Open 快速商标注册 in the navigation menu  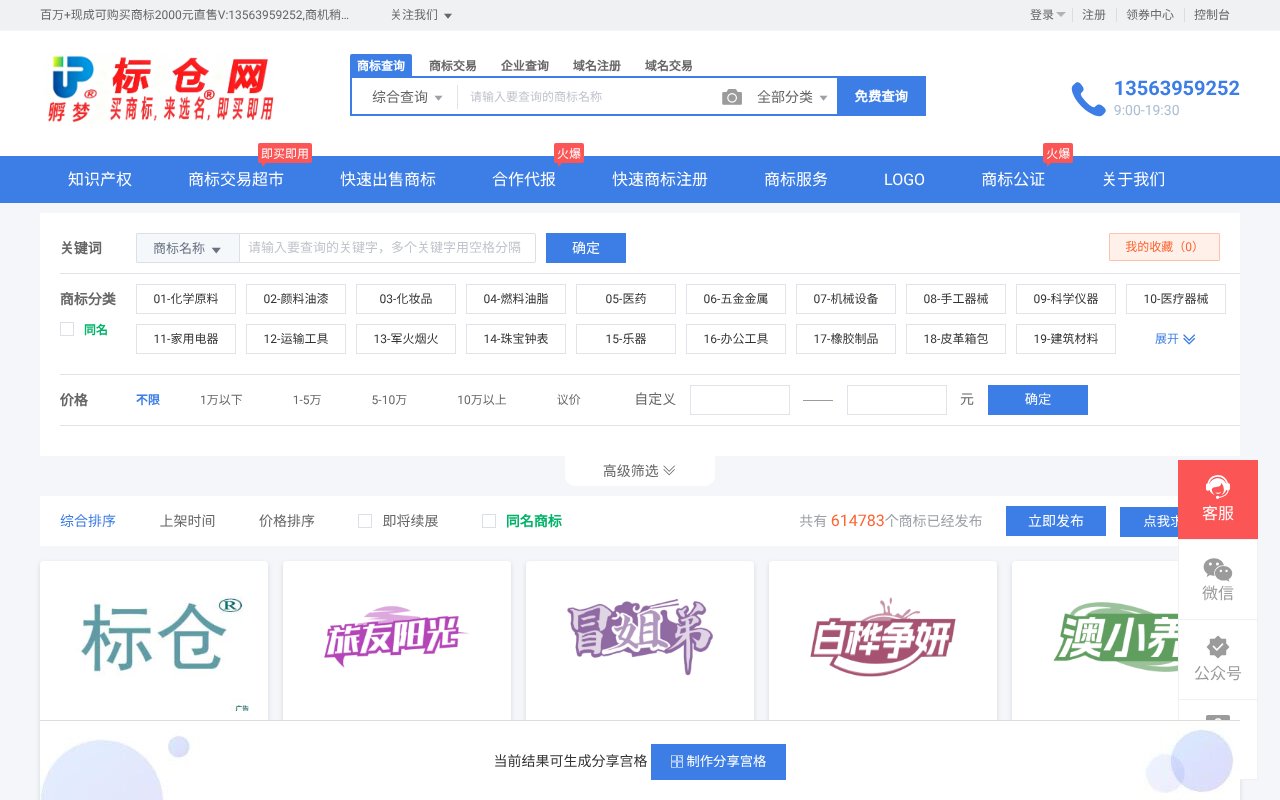(x=659, y=180)
